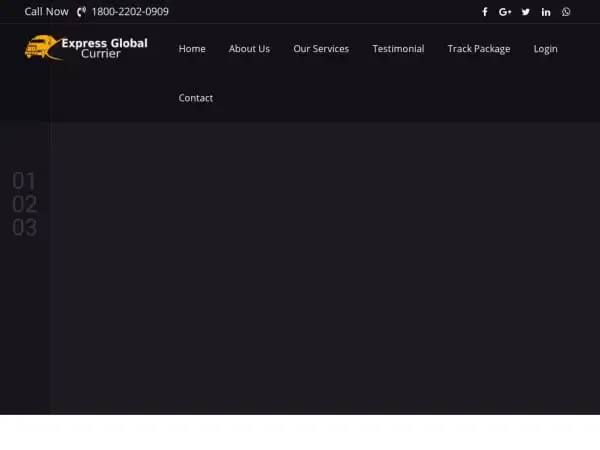The image size is (600, 450).
Task: Open Our Services menu item
Action: [321, 49]
